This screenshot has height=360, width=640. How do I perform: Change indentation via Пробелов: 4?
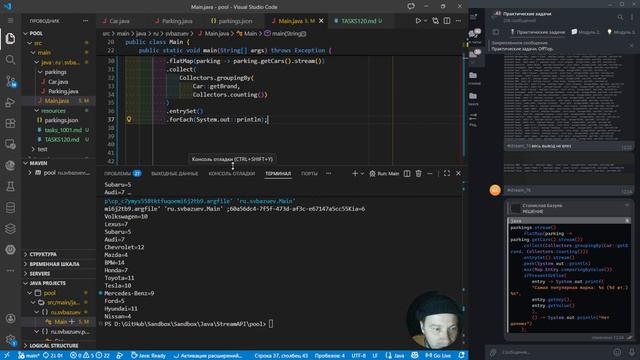click(x=330, y=356)
